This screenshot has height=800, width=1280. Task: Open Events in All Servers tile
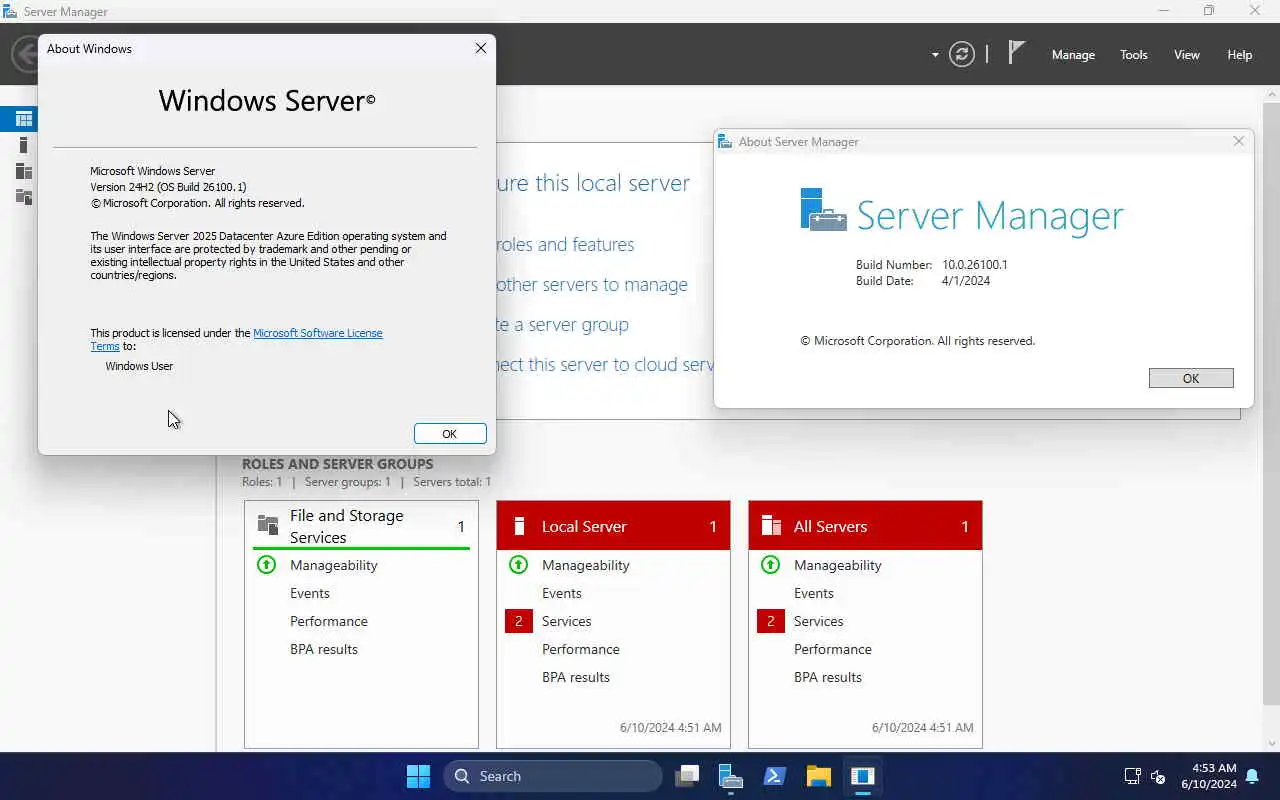814,593
